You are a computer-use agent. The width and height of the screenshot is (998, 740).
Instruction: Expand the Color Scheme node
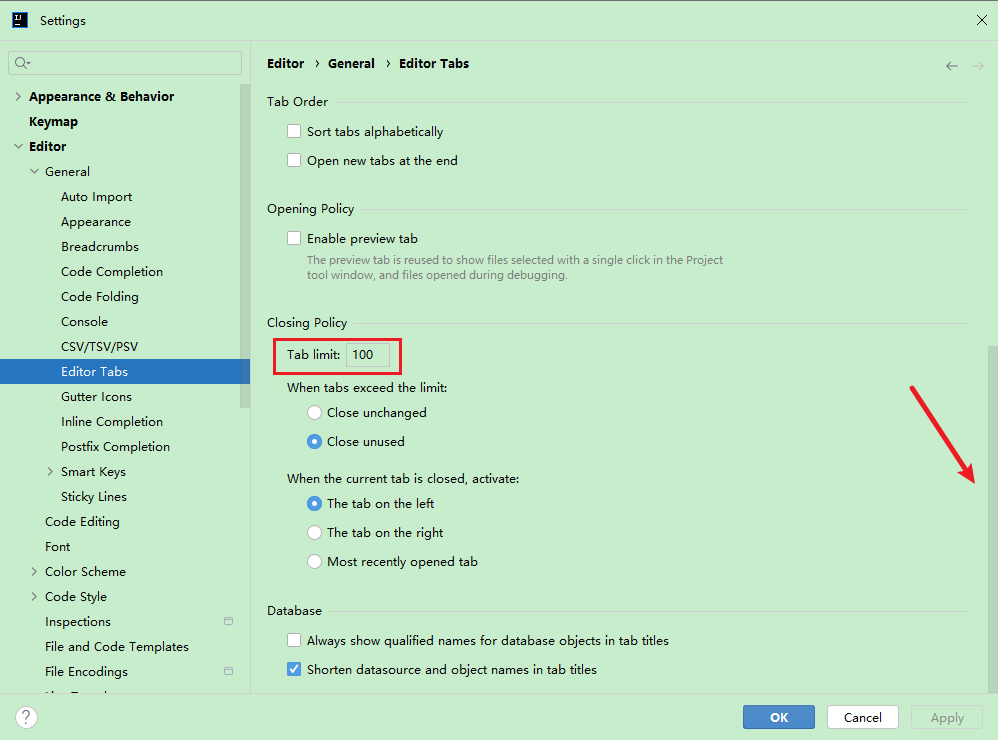pos(34,572)
